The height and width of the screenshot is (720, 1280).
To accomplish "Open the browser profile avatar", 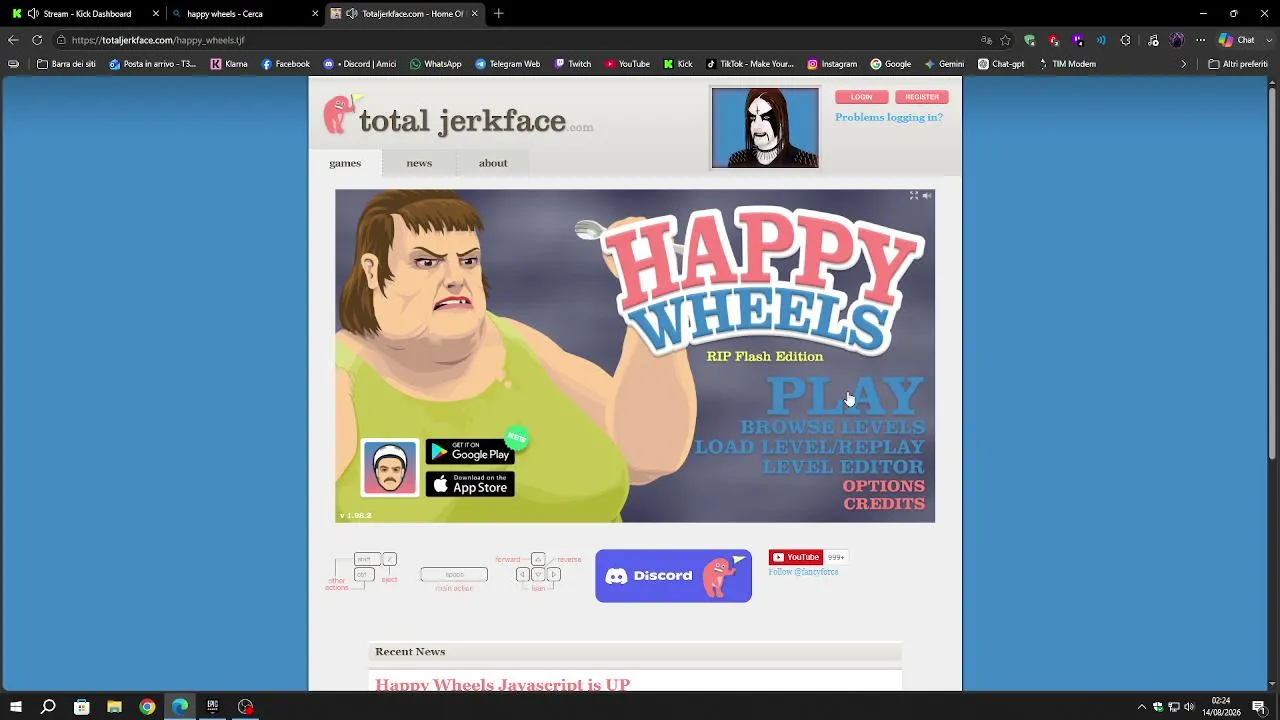I will click(x=1176, y=40).
